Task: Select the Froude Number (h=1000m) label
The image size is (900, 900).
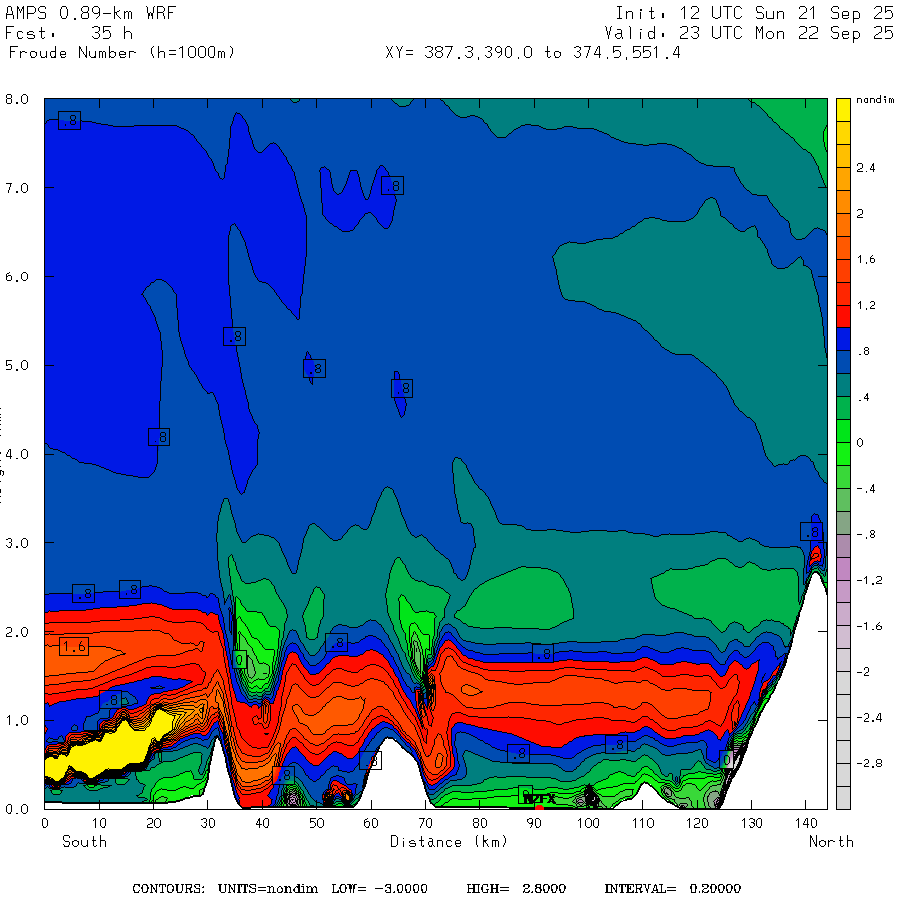Action: (121, 52)
